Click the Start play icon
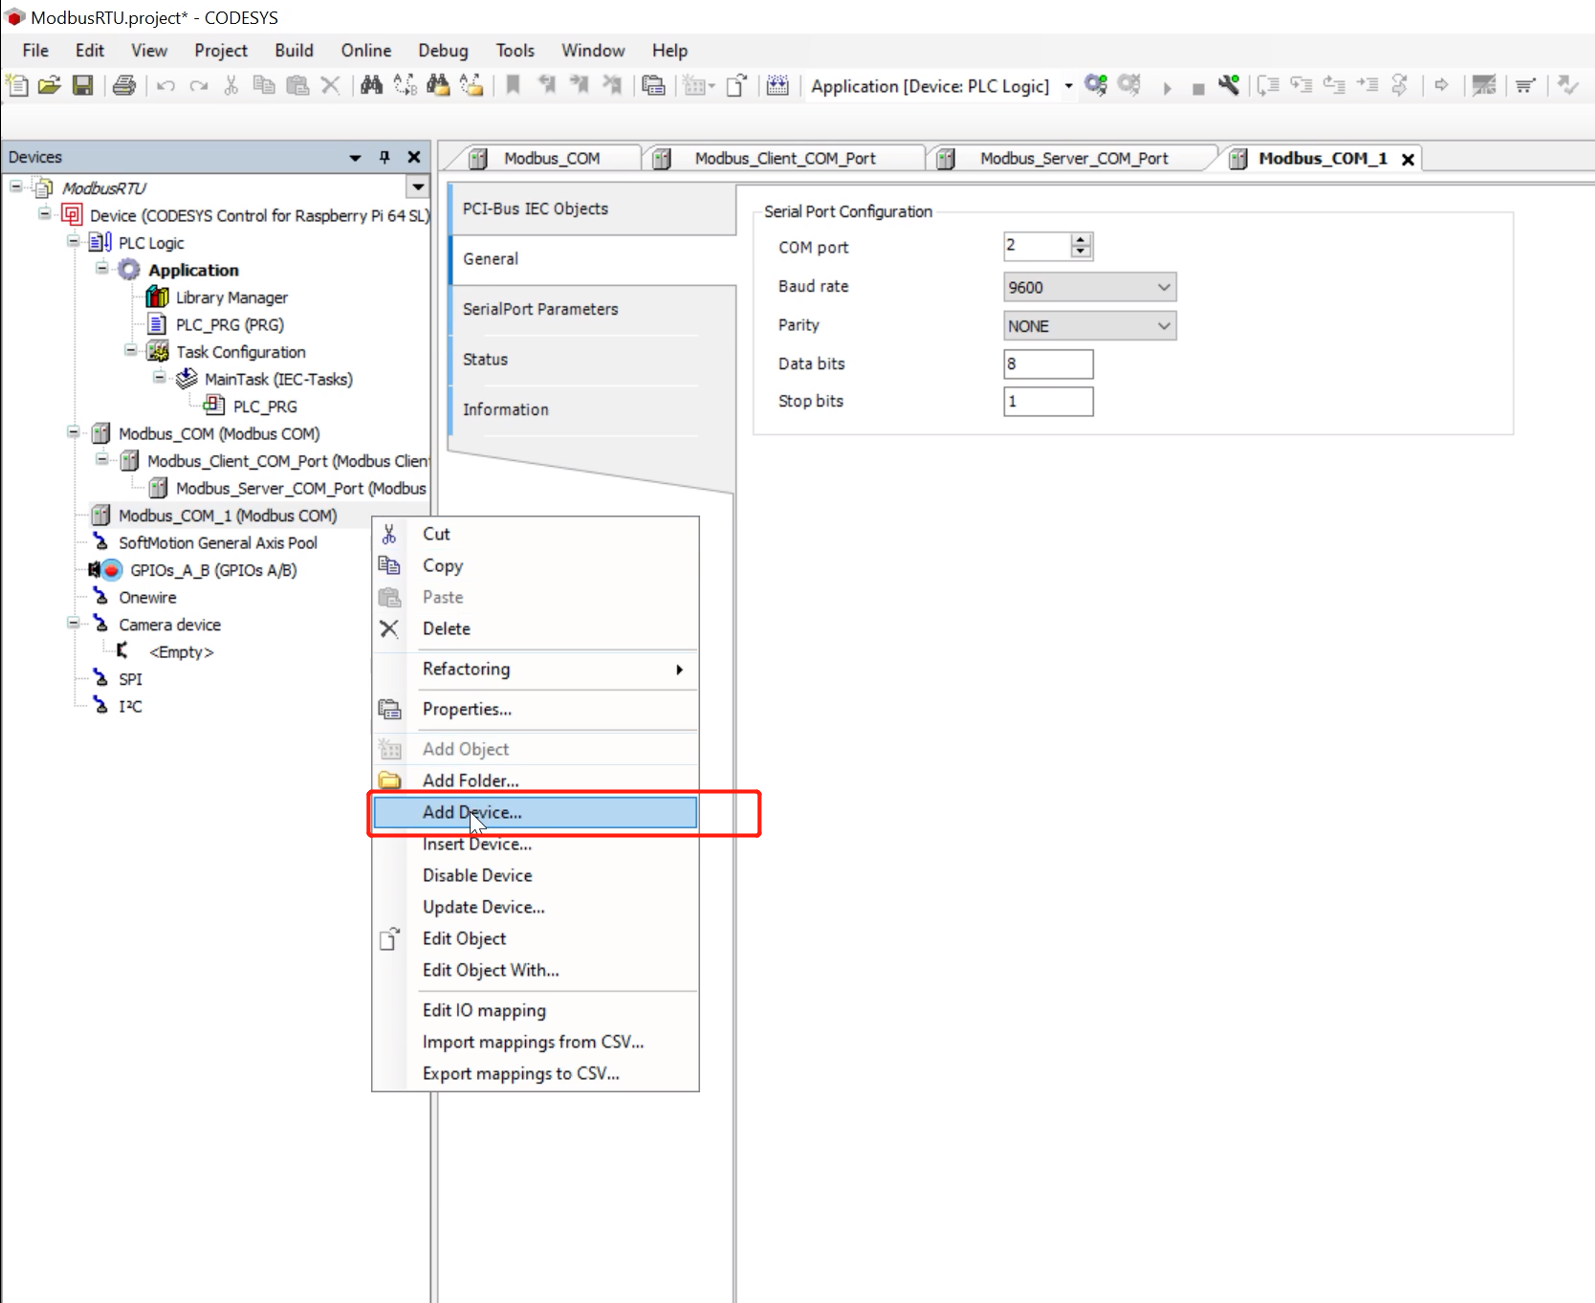 (1167, 88)
